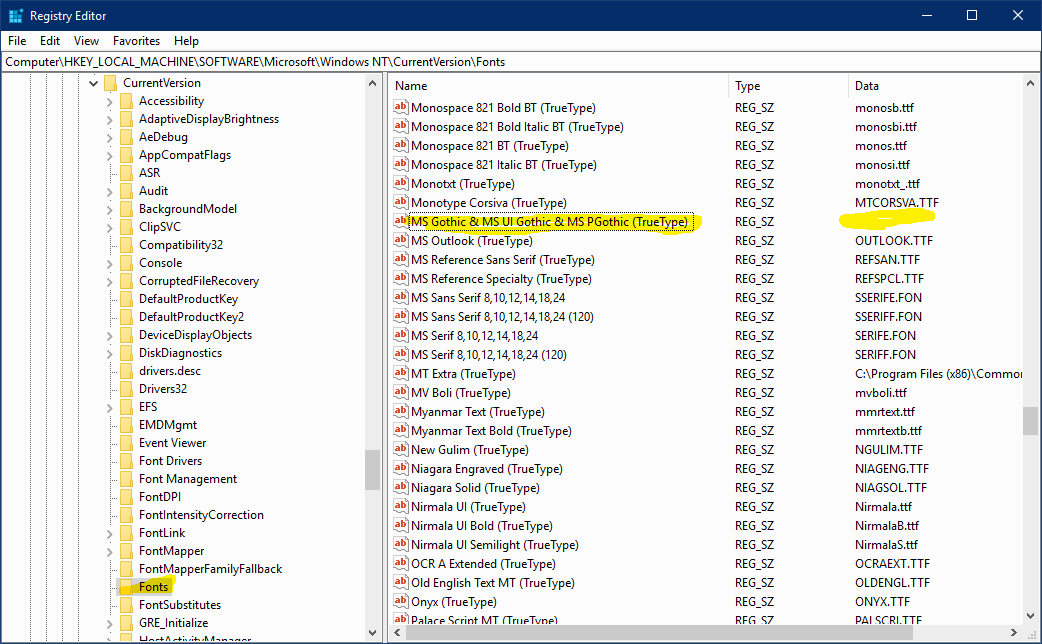Viewport: 1042px width, 644px height.
Task: Click the values list vertical scrollbar thumb
Action: pos(1030,420)
